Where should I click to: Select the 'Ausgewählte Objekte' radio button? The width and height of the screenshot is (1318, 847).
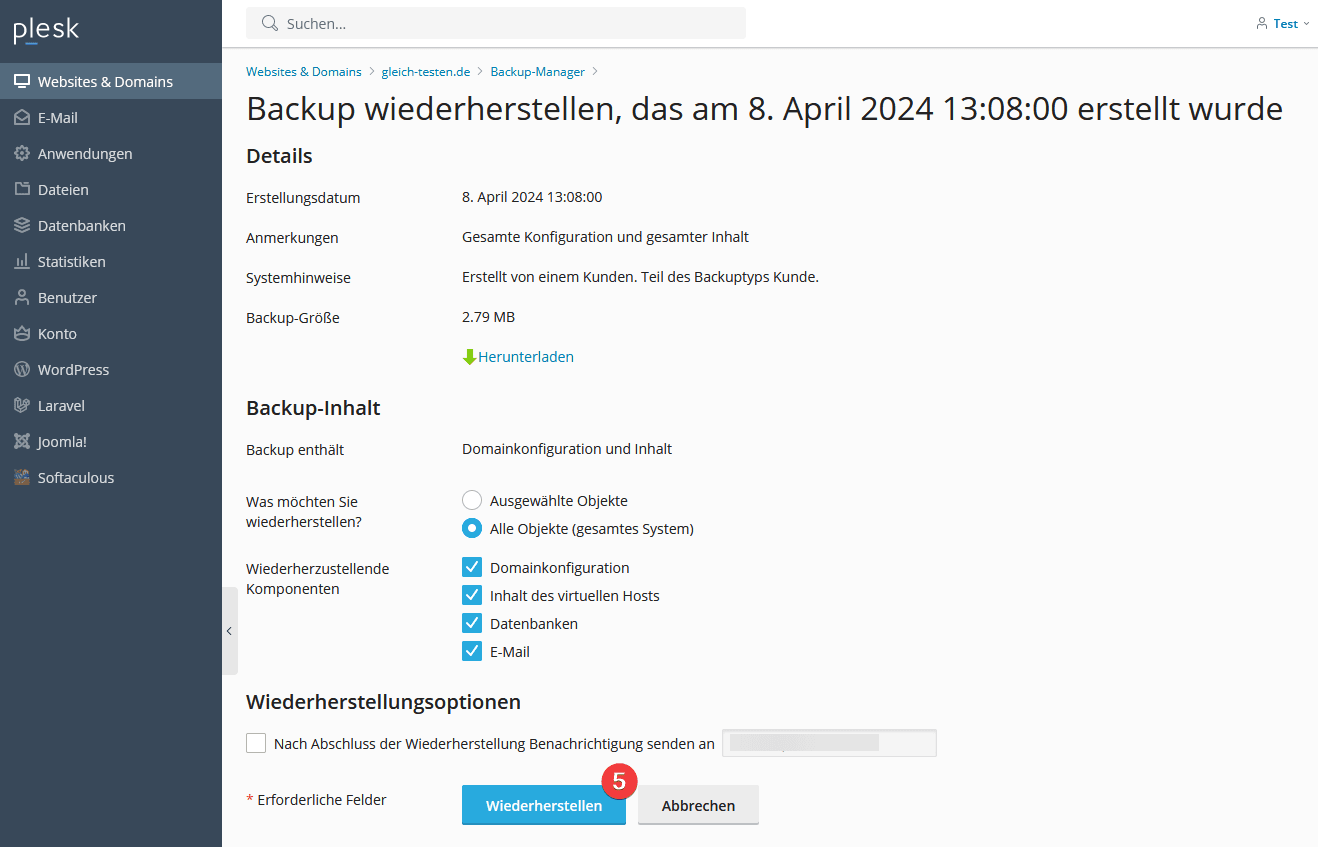click(472, 500)
